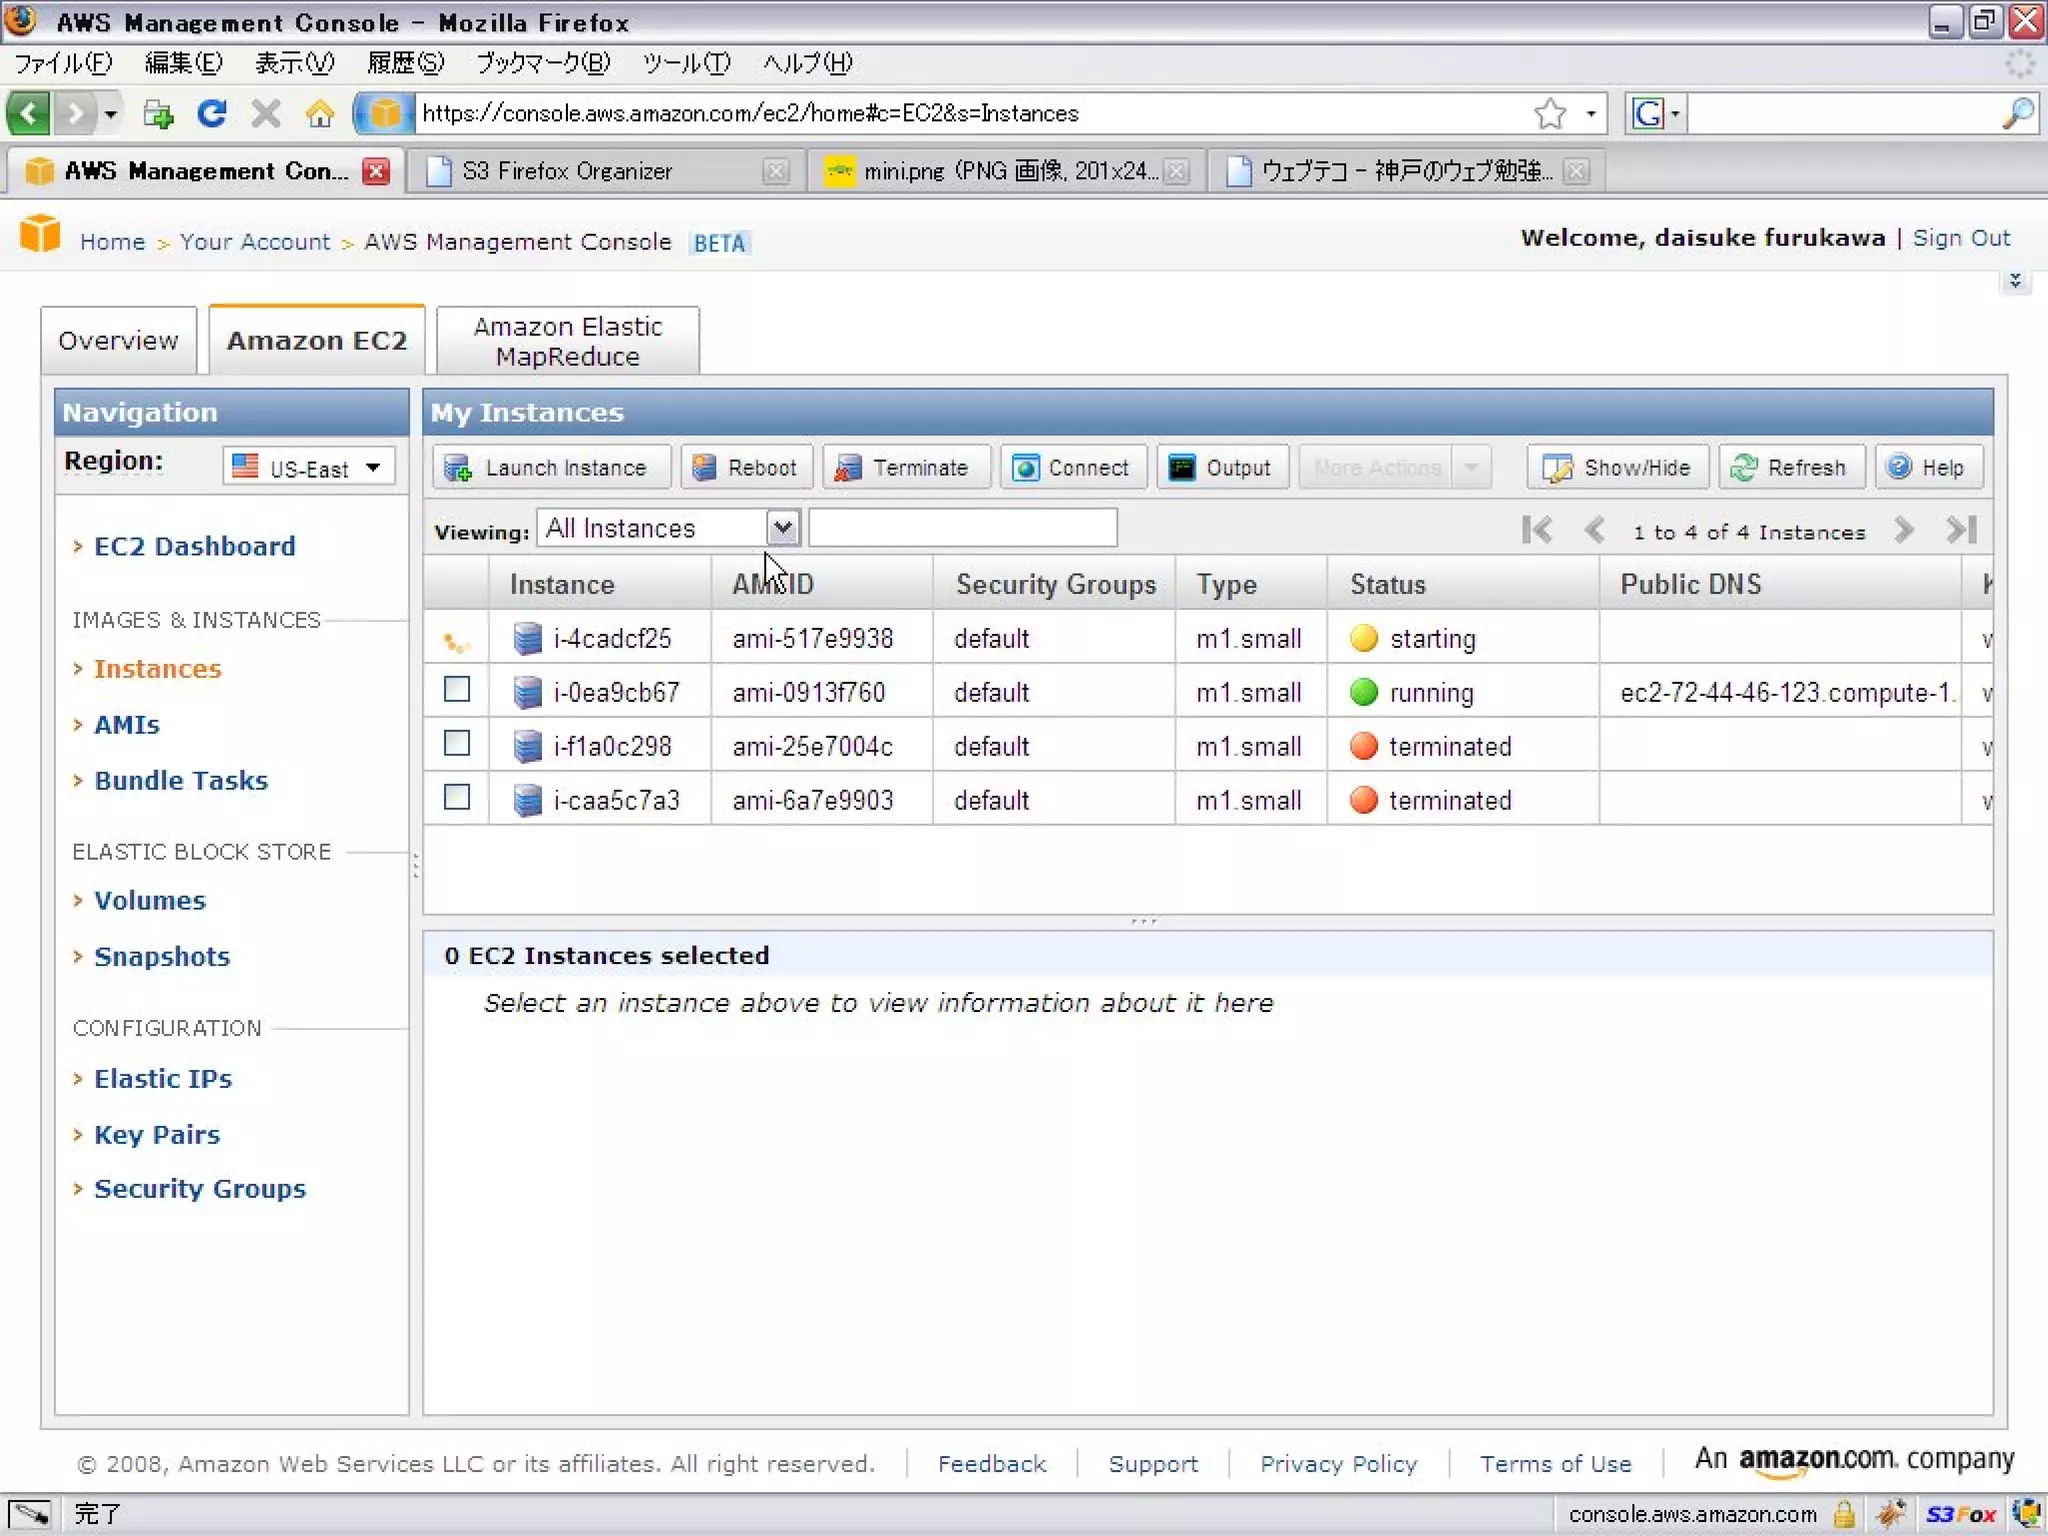Viewport: 2048px width, 1536px height.
Task: Go to next page of instances
Action: coord(1904,530)
